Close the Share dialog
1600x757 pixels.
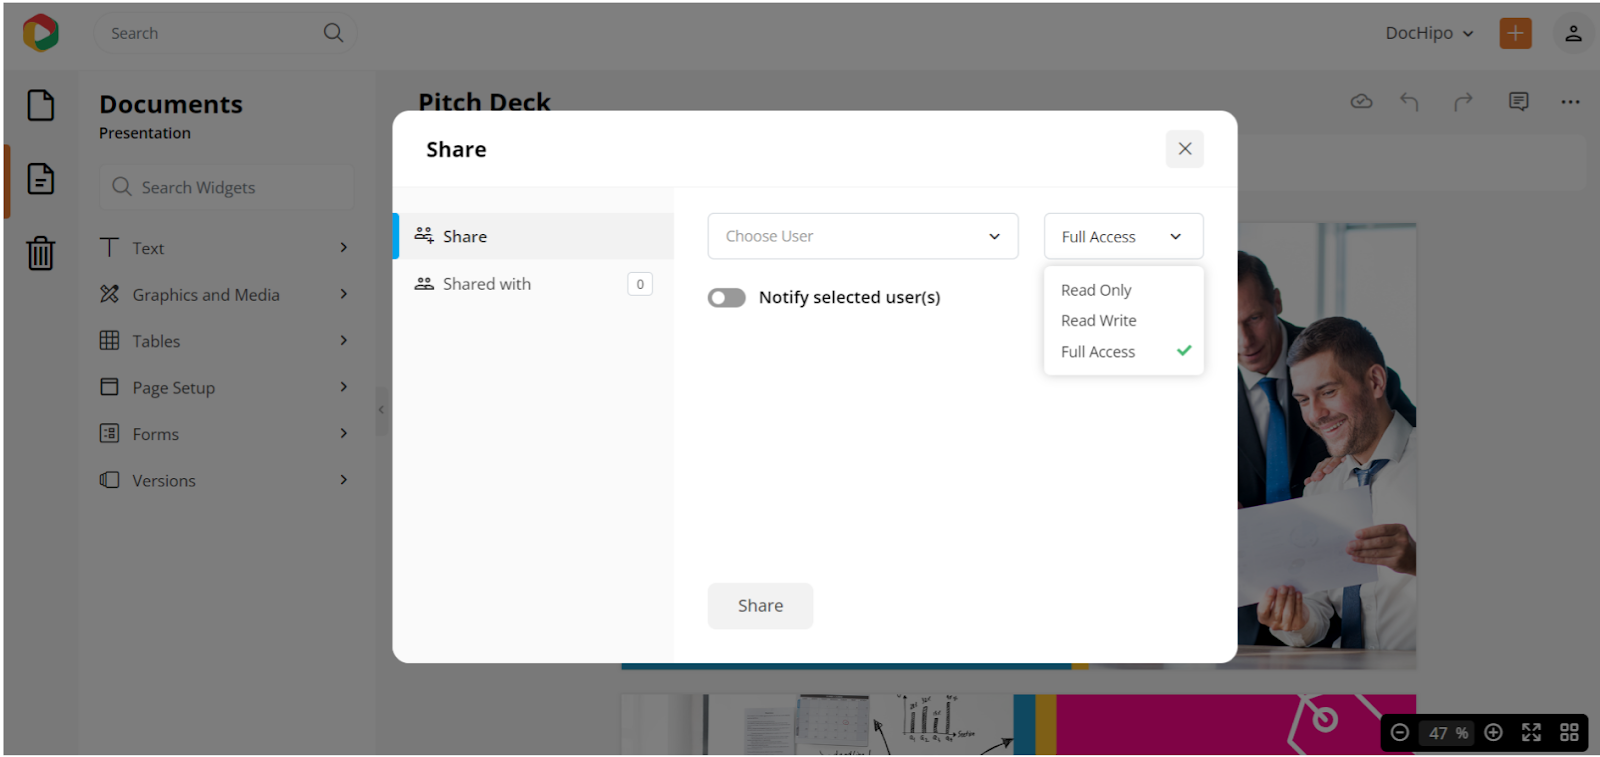[1184, 149]
